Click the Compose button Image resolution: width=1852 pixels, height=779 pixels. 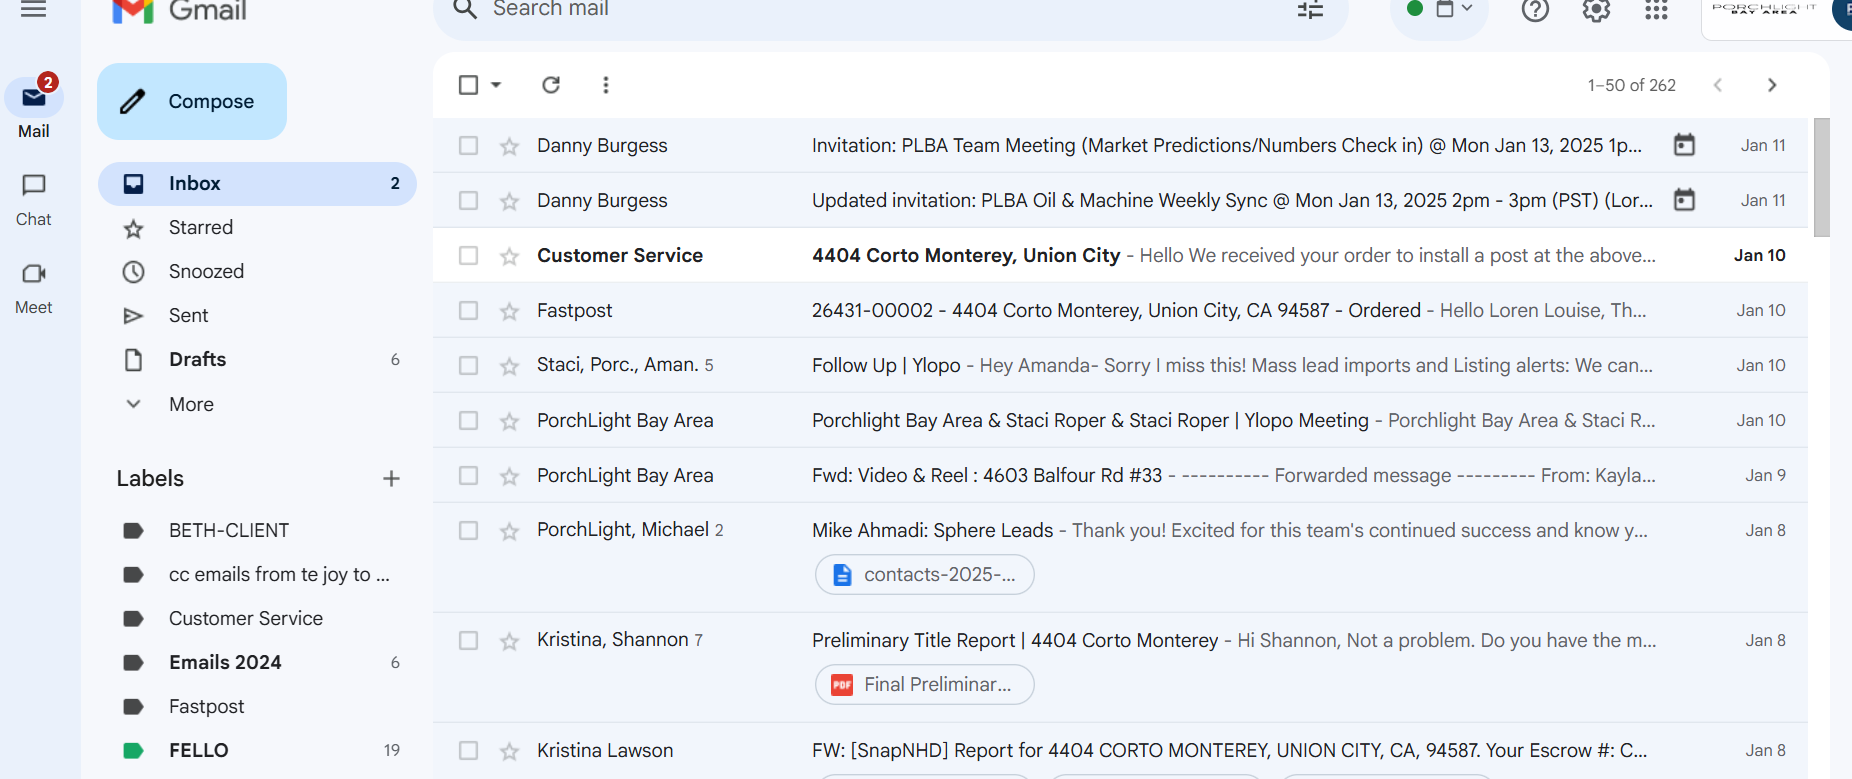coord(192,102)
